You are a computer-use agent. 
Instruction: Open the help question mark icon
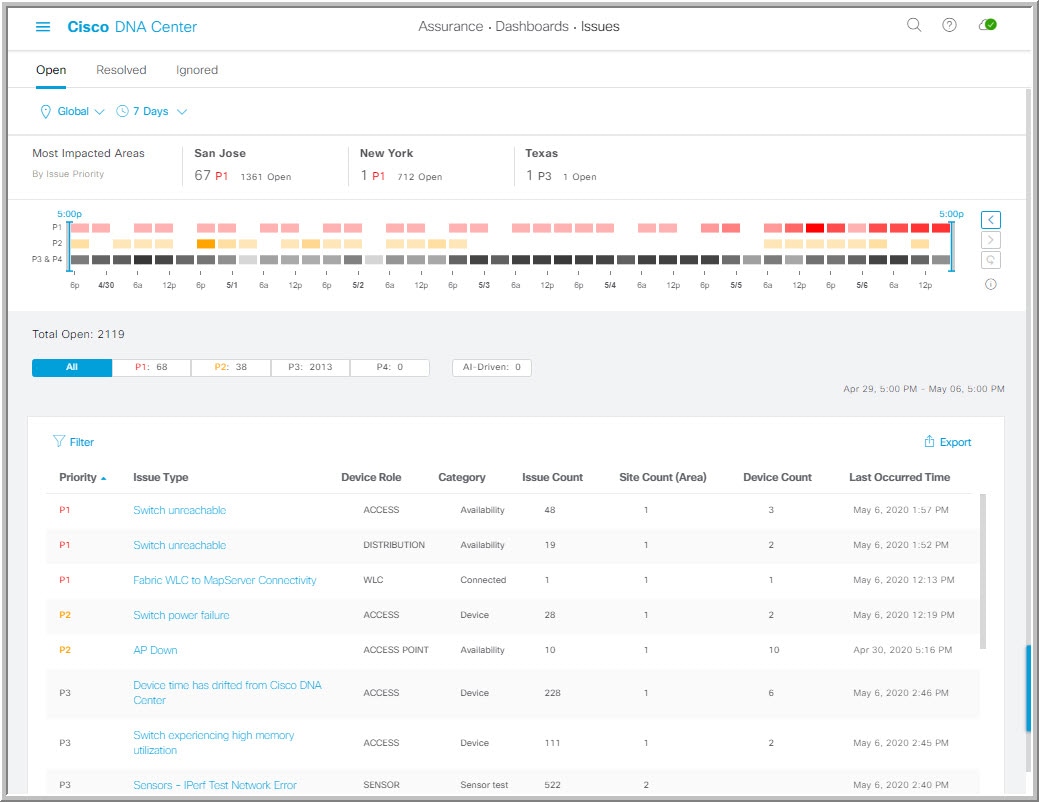(949, 26)
